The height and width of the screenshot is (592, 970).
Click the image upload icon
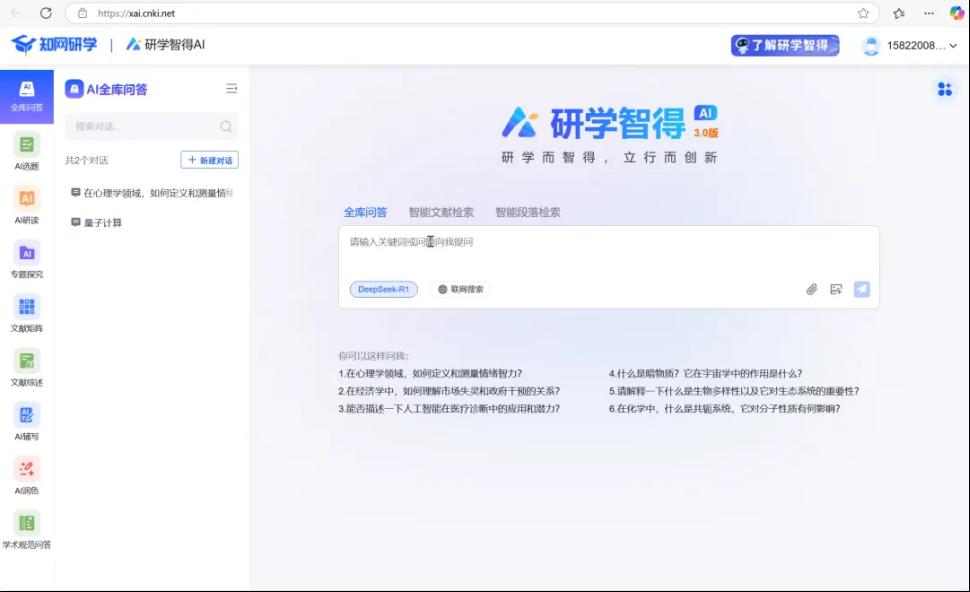point(836,290)
